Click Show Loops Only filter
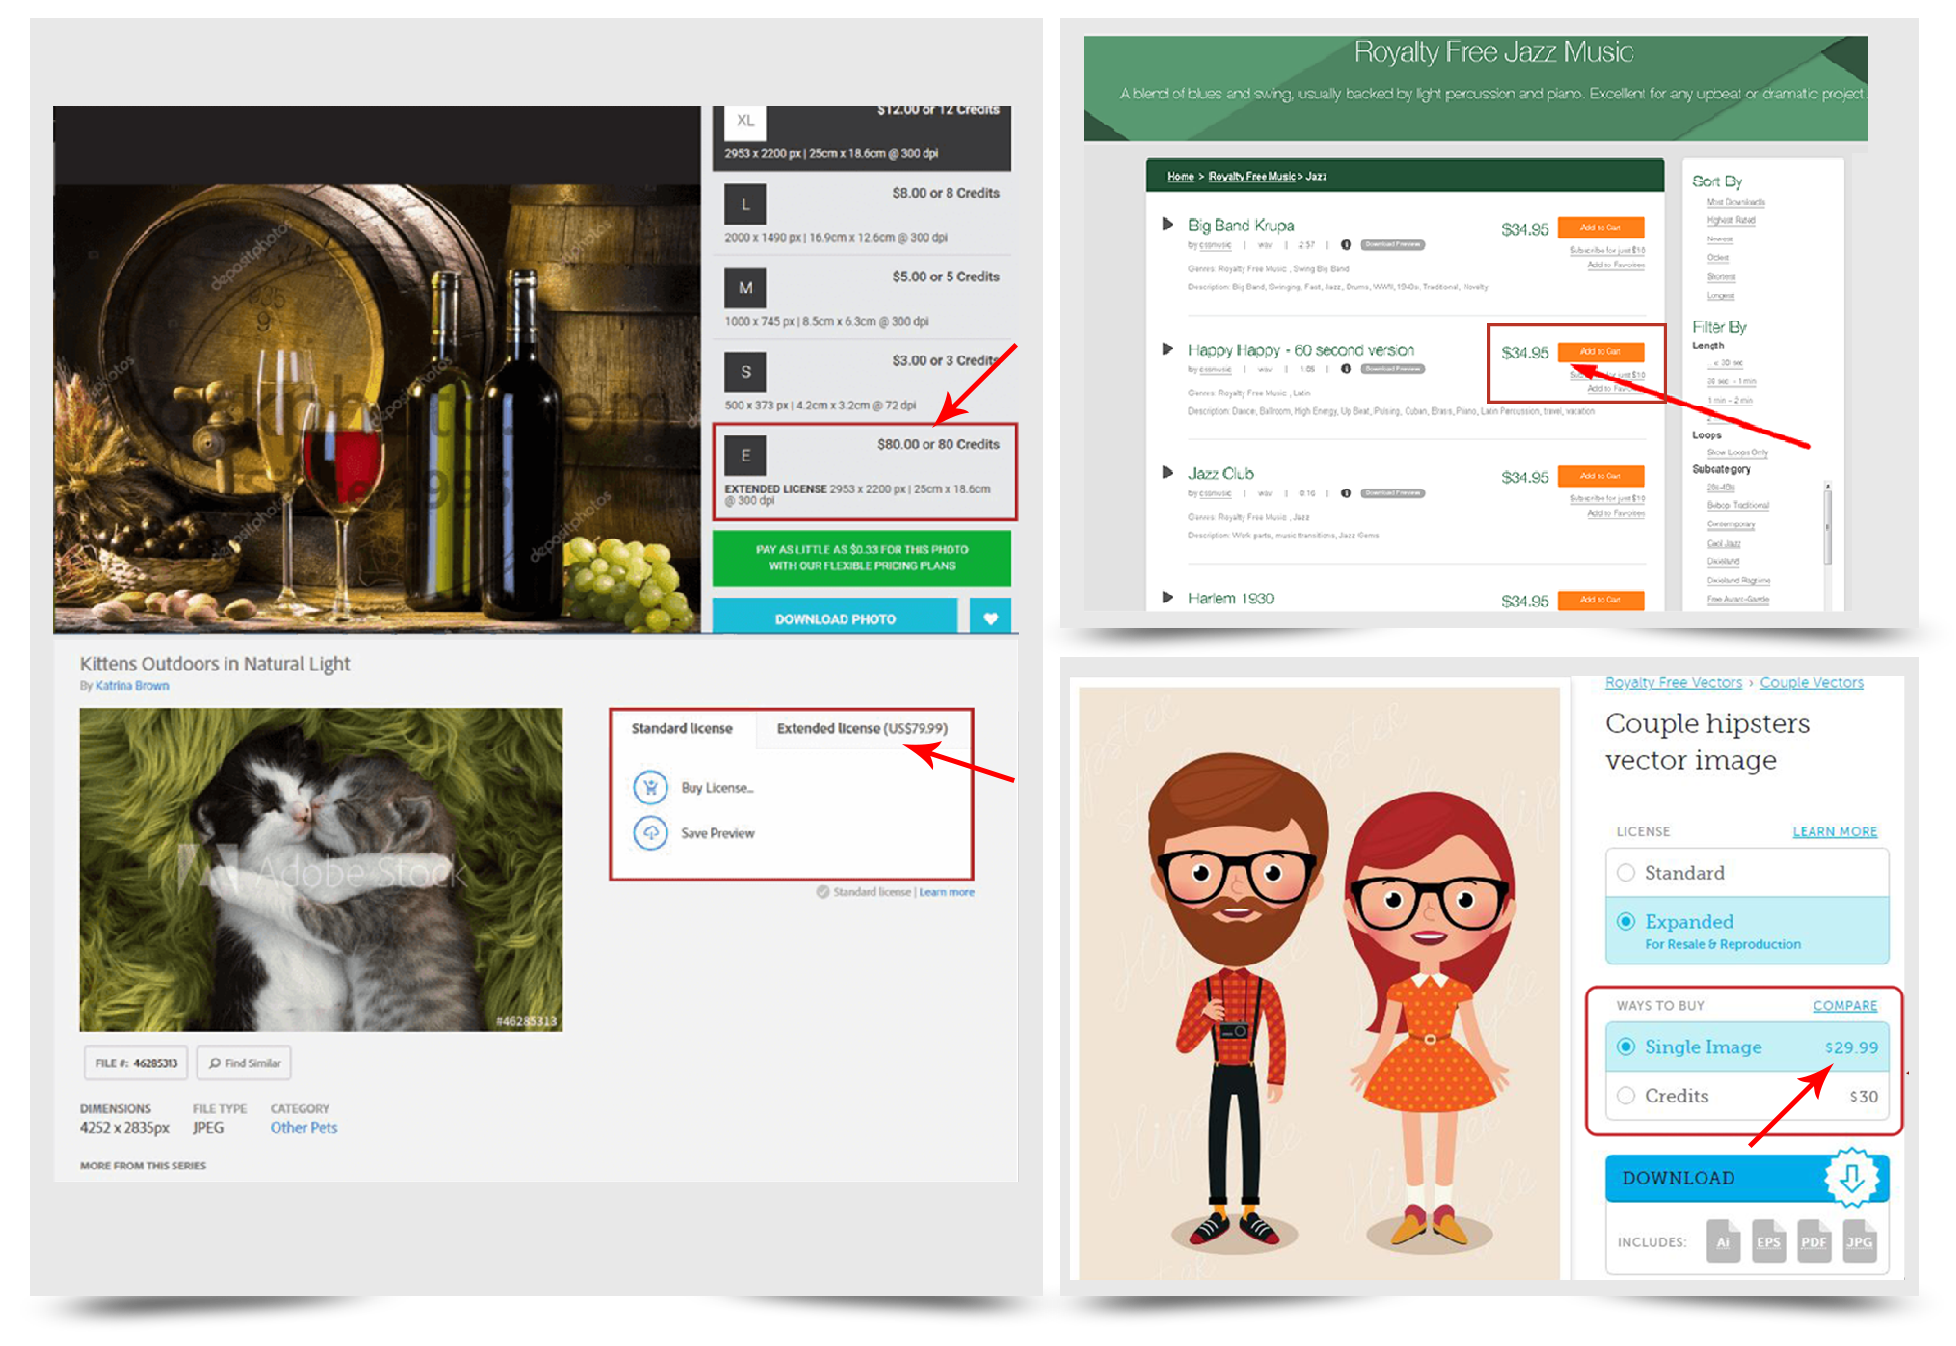Viewport: 1956px width, 1346px height. (x=1737, y=452)
